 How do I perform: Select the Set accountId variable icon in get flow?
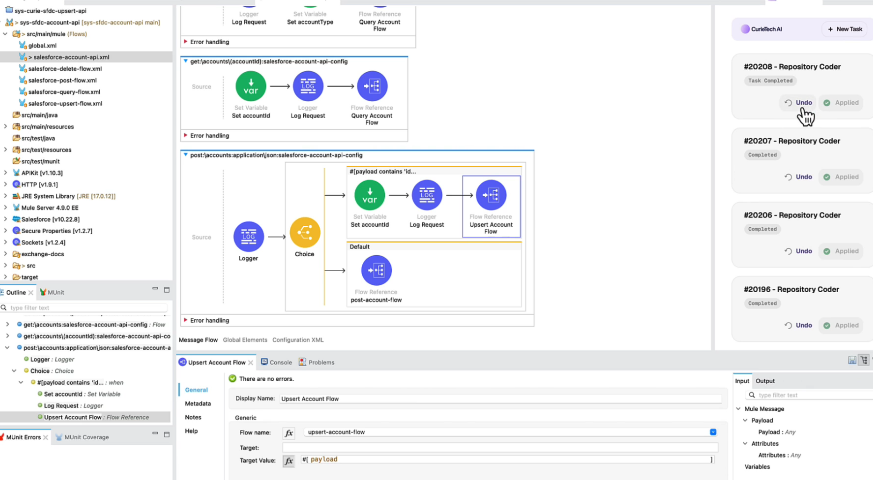point(251,86)
